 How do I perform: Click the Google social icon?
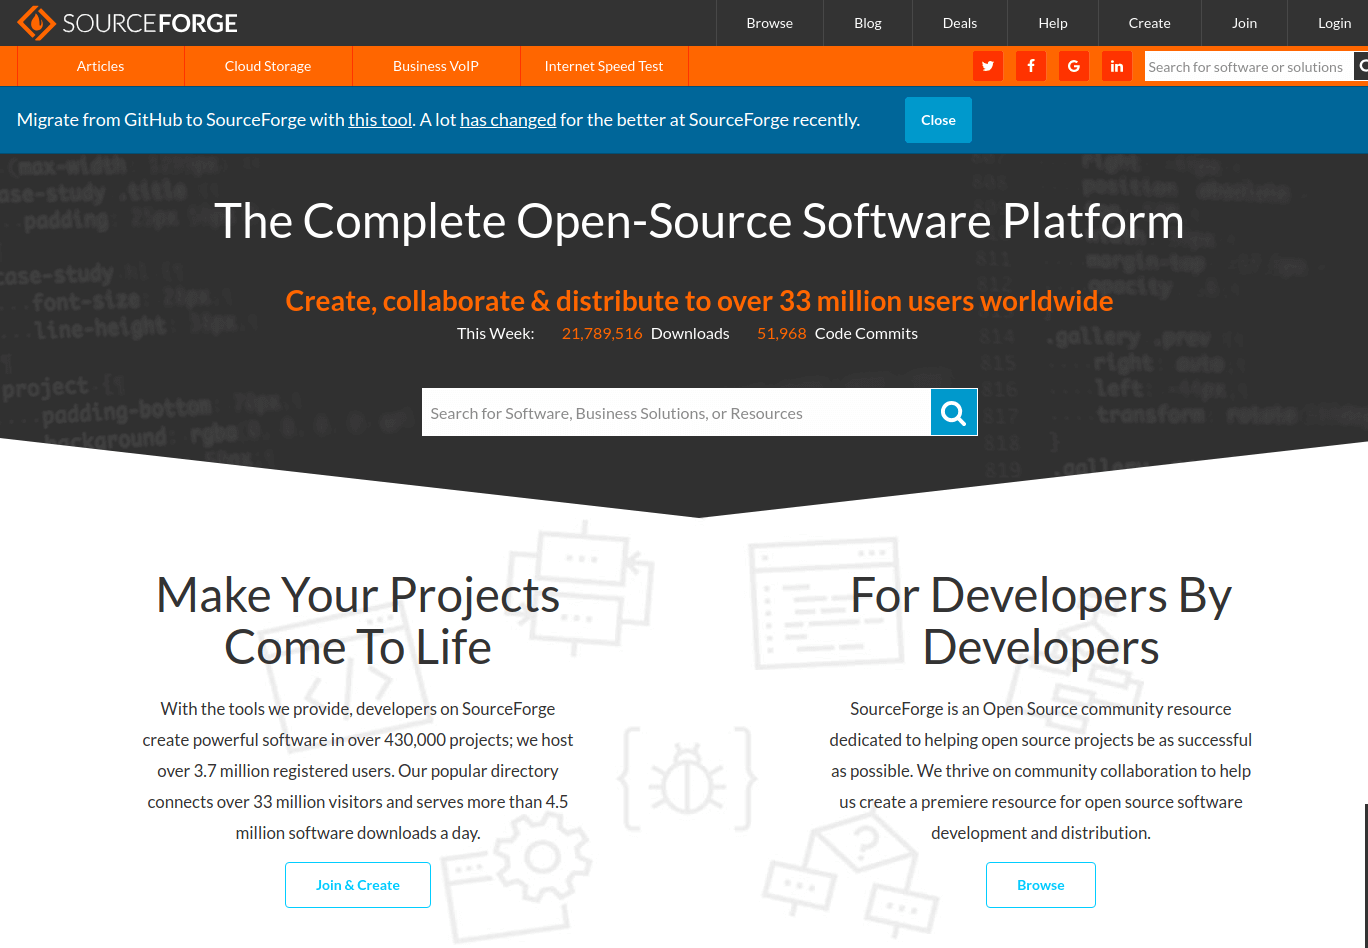point(1074,67)
